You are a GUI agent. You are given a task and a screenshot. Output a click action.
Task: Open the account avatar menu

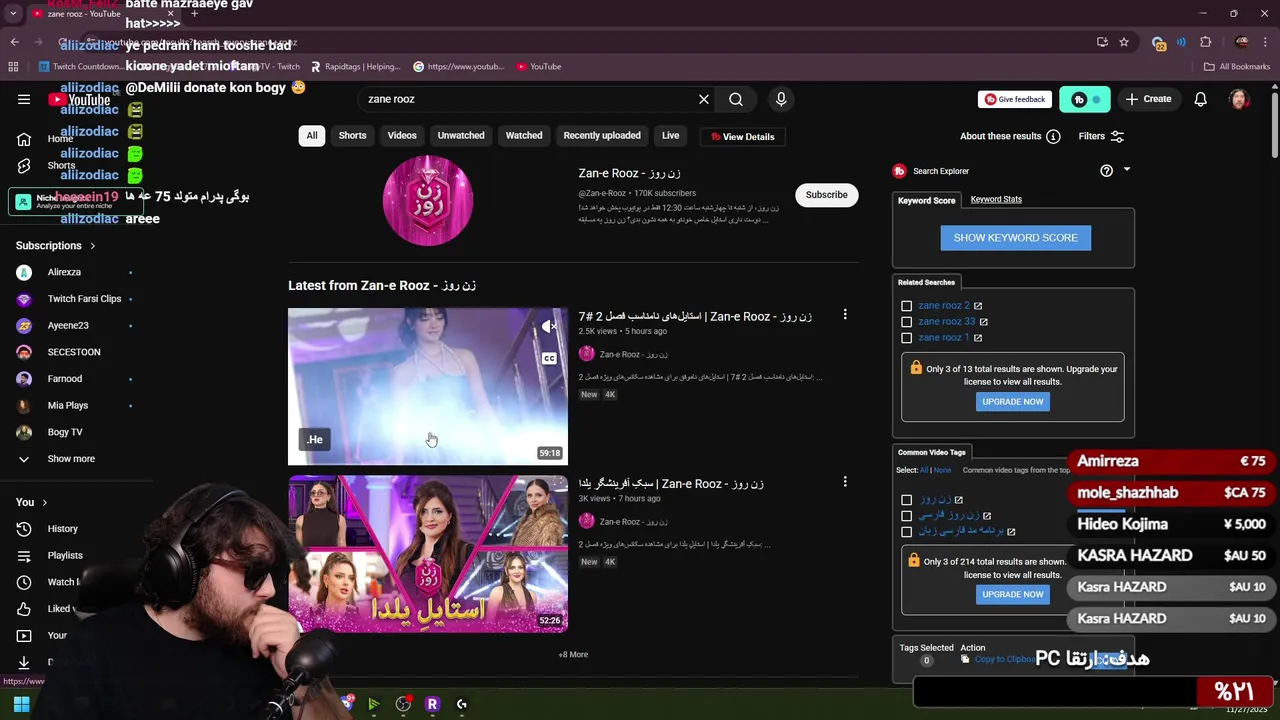point(1239,99)
